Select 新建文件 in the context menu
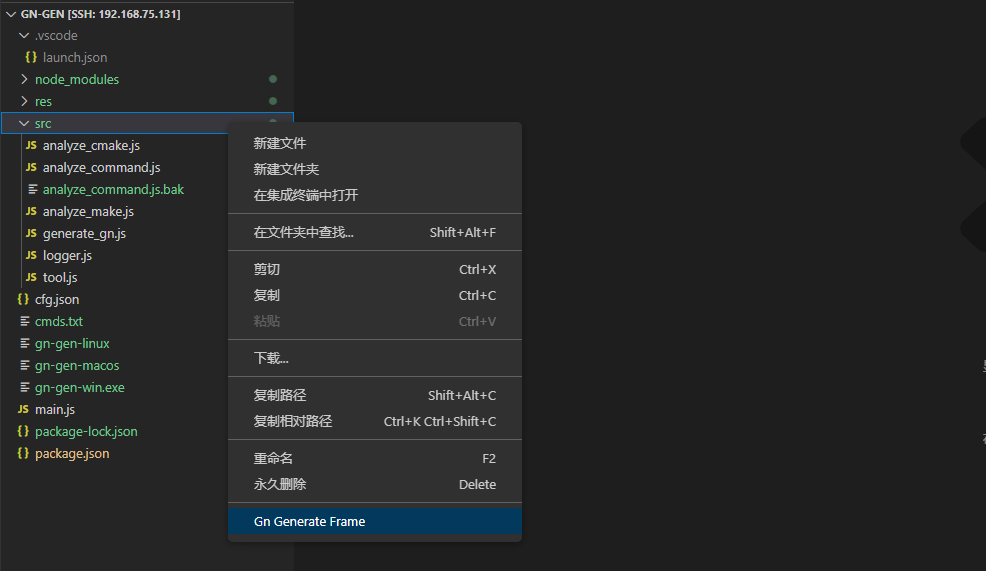 [280, 144]
